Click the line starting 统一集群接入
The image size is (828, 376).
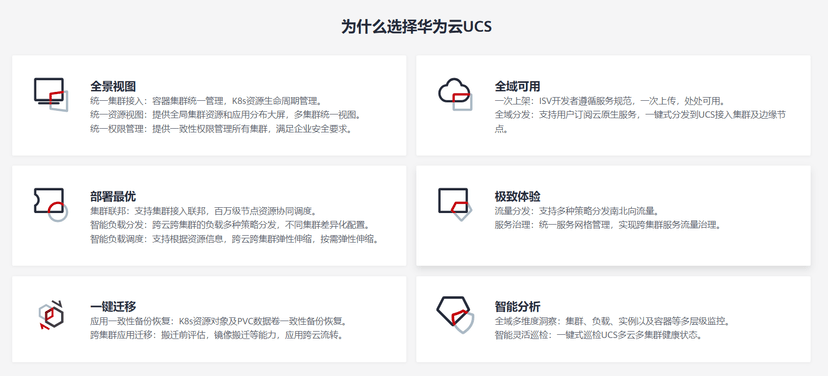206,100
